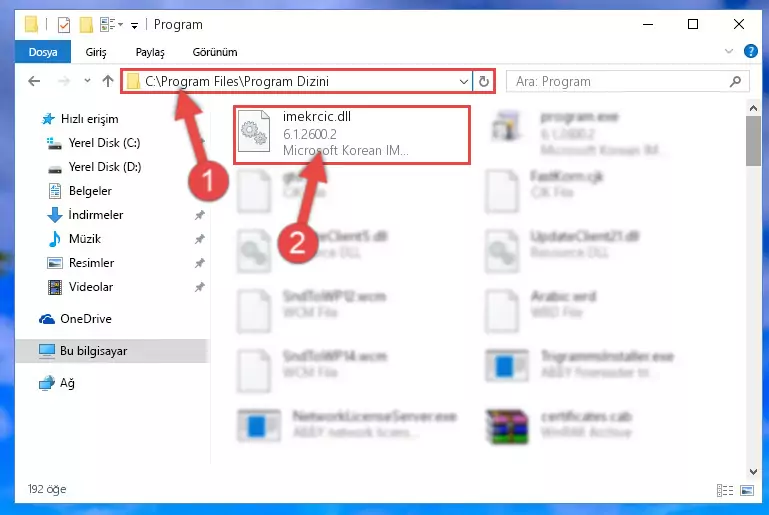This screenshot has width=769, height=515.
Task: Click the title bar folder icon
Action: (x=31, y=24)
